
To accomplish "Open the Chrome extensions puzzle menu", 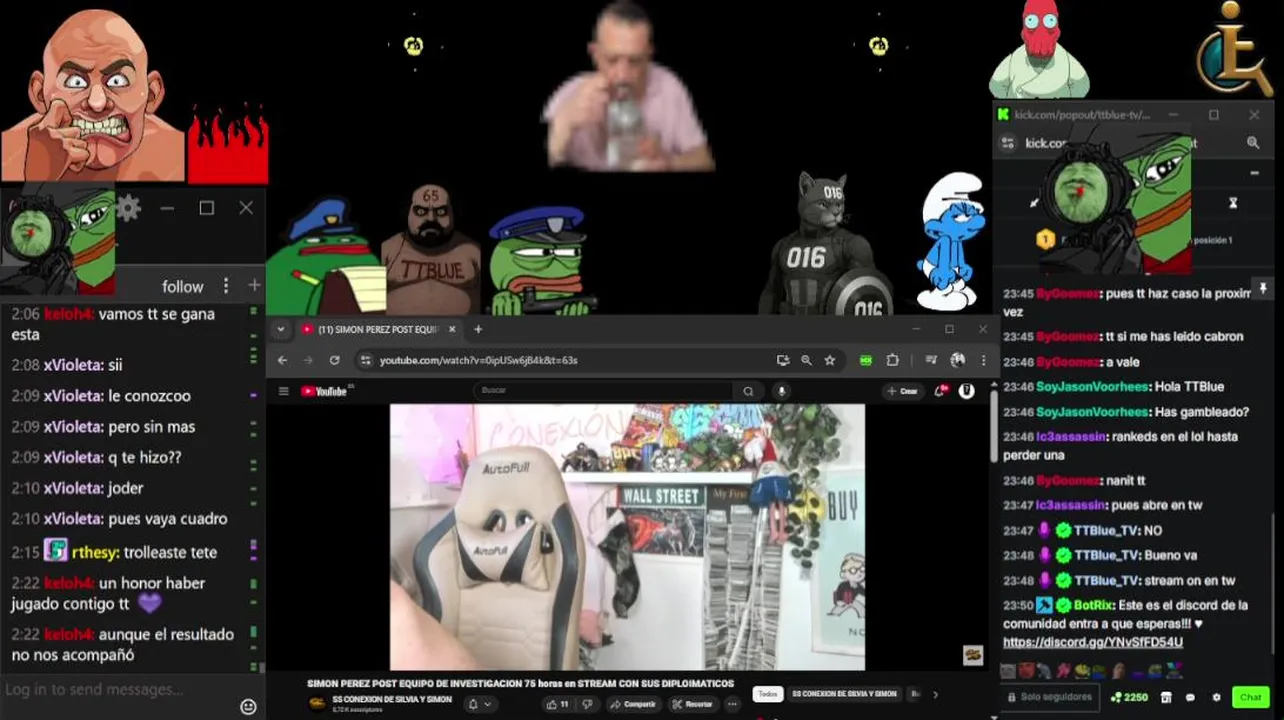I will (892, 360).
